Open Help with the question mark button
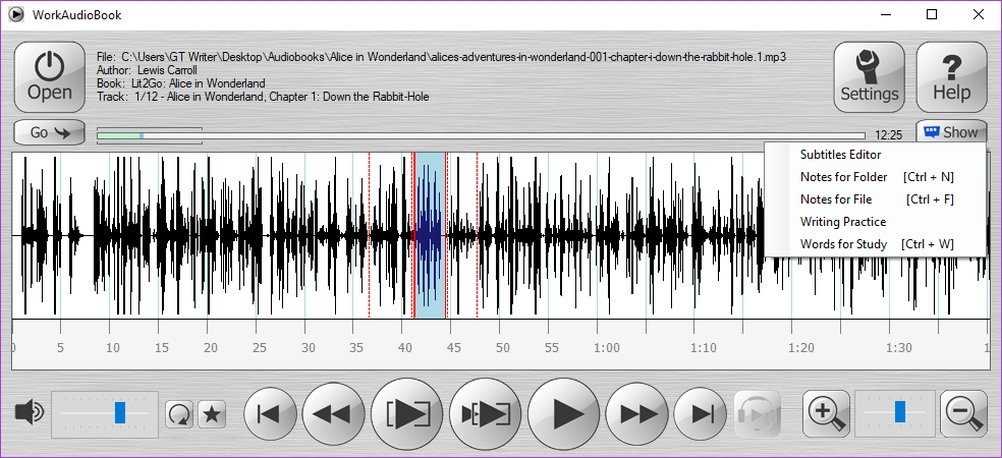The height and width of the screenshot is (458, 1002). coord(951,77)
